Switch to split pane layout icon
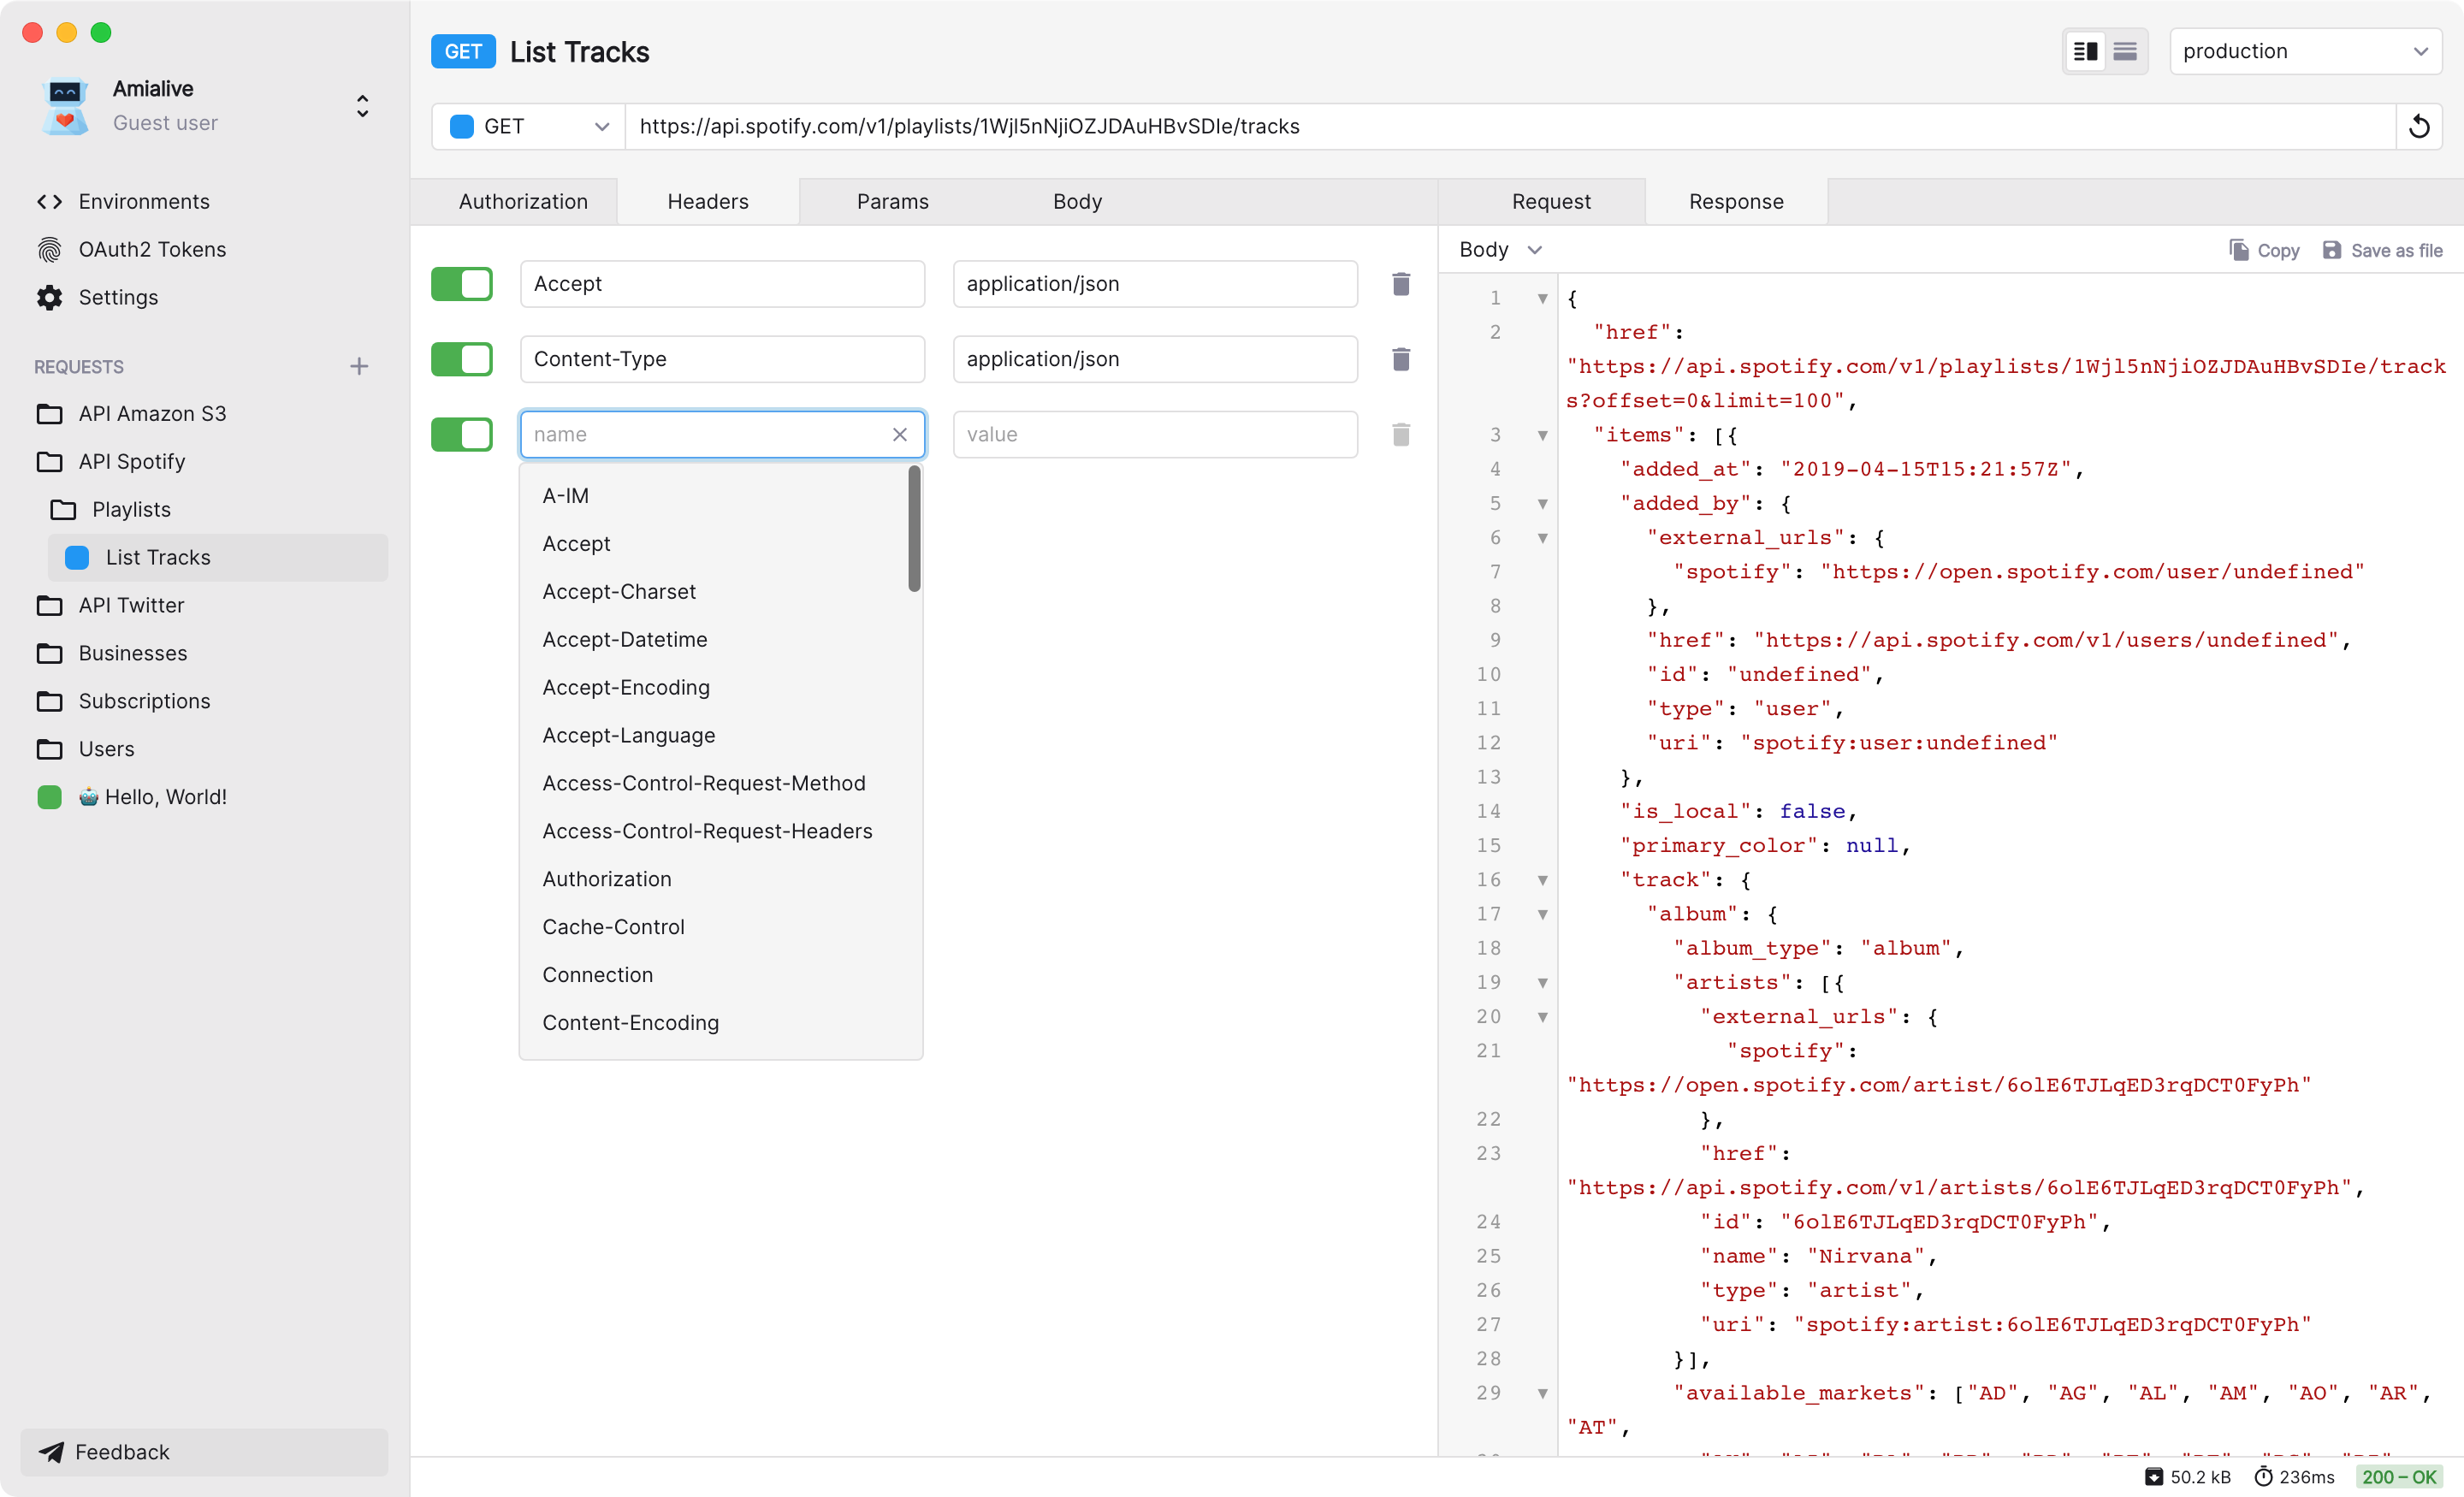 (x=2085, y=51)
